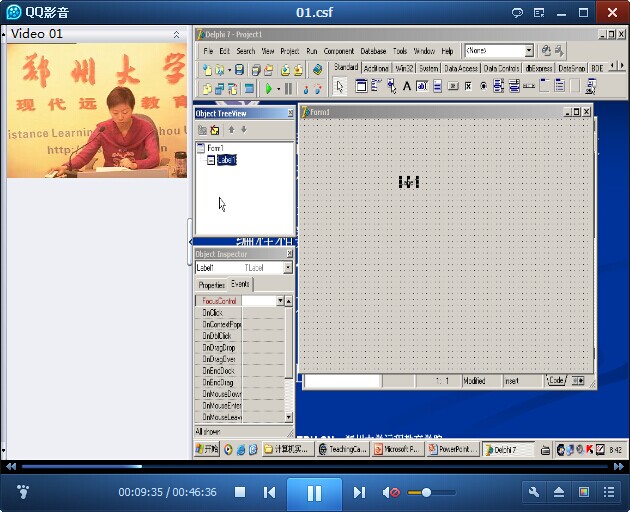Screen dimensions: 630x512
Task: Expand the <None> desktop combo box
Action: click(529, 51)
